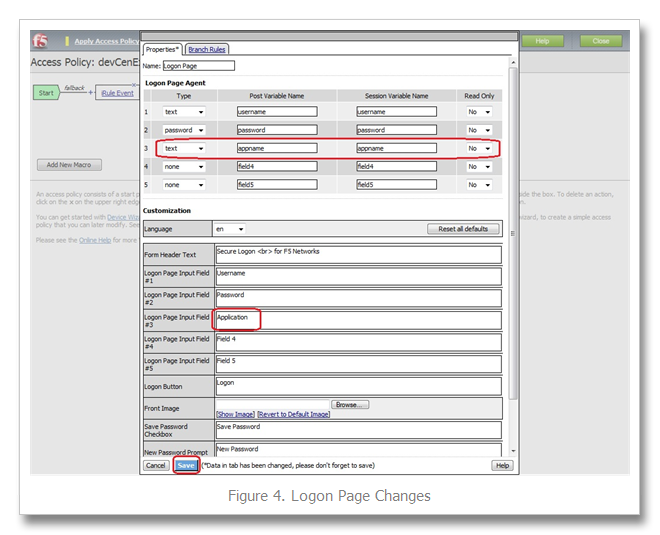
Task: Open Type dropdown for row 3
Action: pyautogui.click(x=184, y=148)
